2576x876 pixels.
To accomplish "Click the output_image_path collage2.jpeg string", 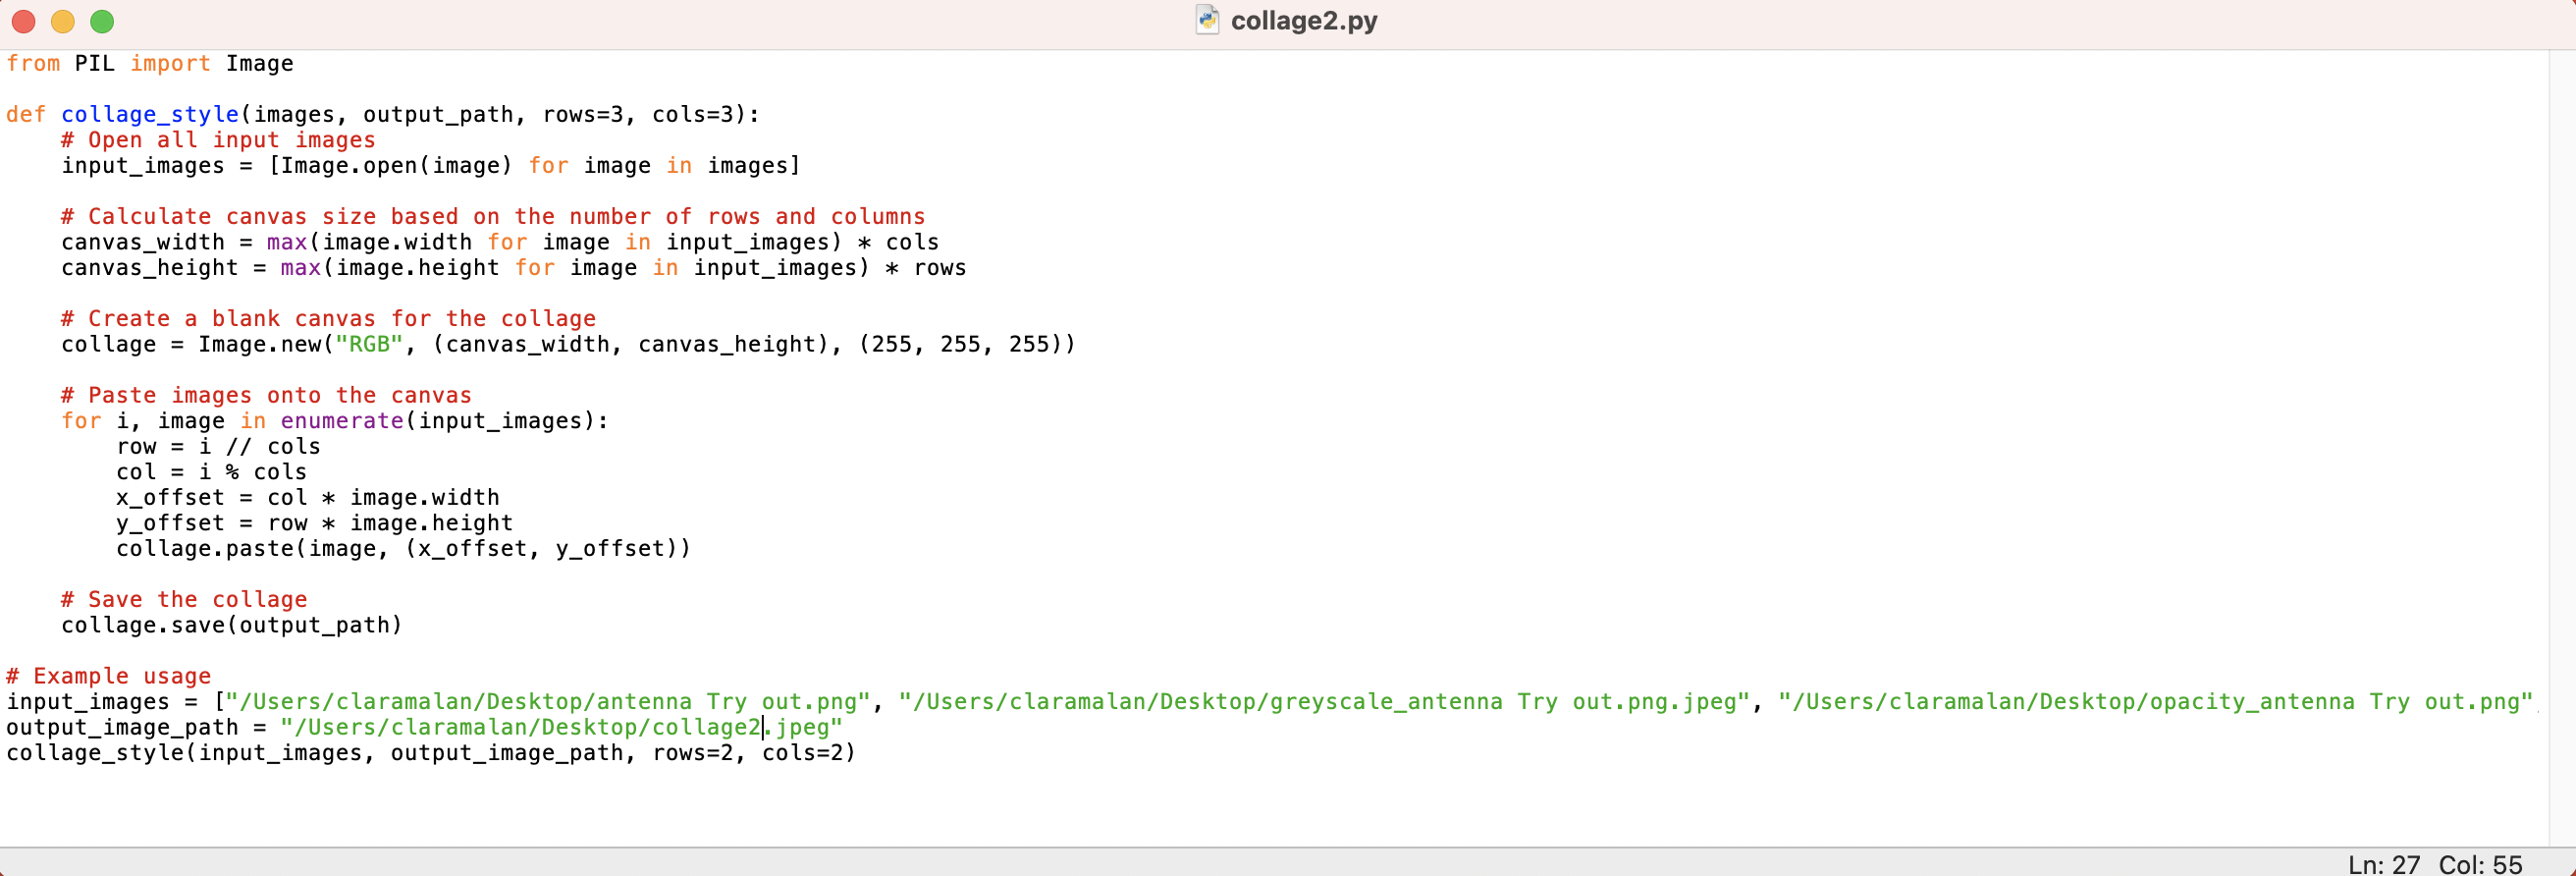I will pos(561,727).
